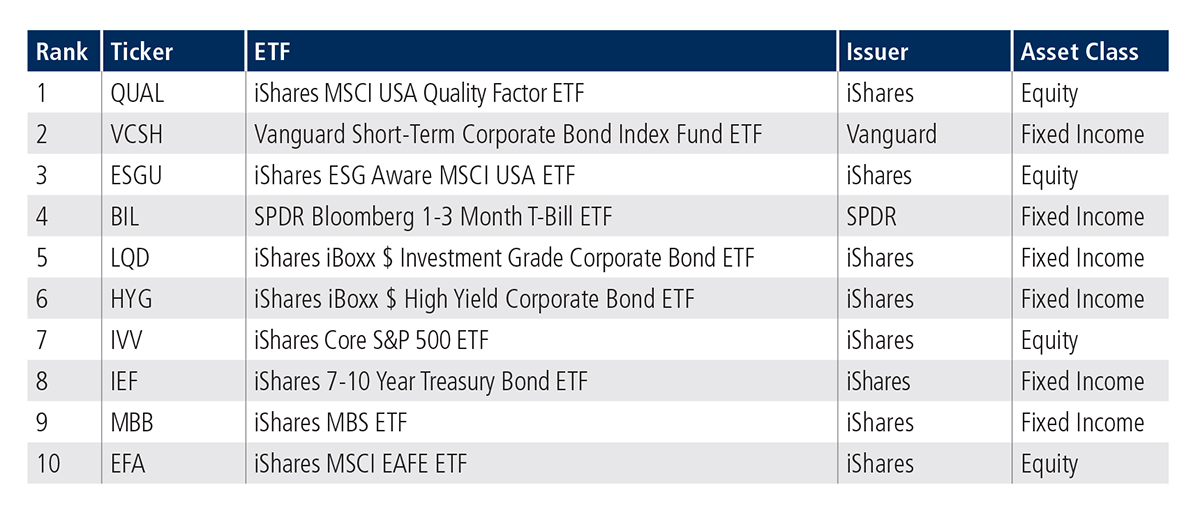Click the Vanguard issuer cell
The height and width of the screenshot is (520, 1200).
(891, 135)
